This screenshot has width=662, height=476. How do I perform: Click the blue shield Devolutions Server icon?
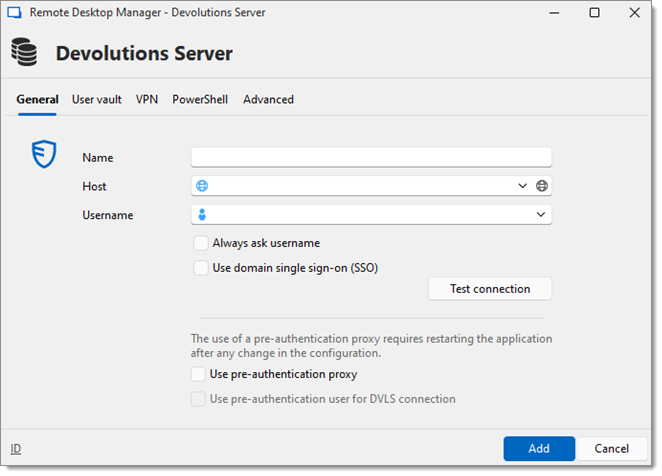pos(44,154)
